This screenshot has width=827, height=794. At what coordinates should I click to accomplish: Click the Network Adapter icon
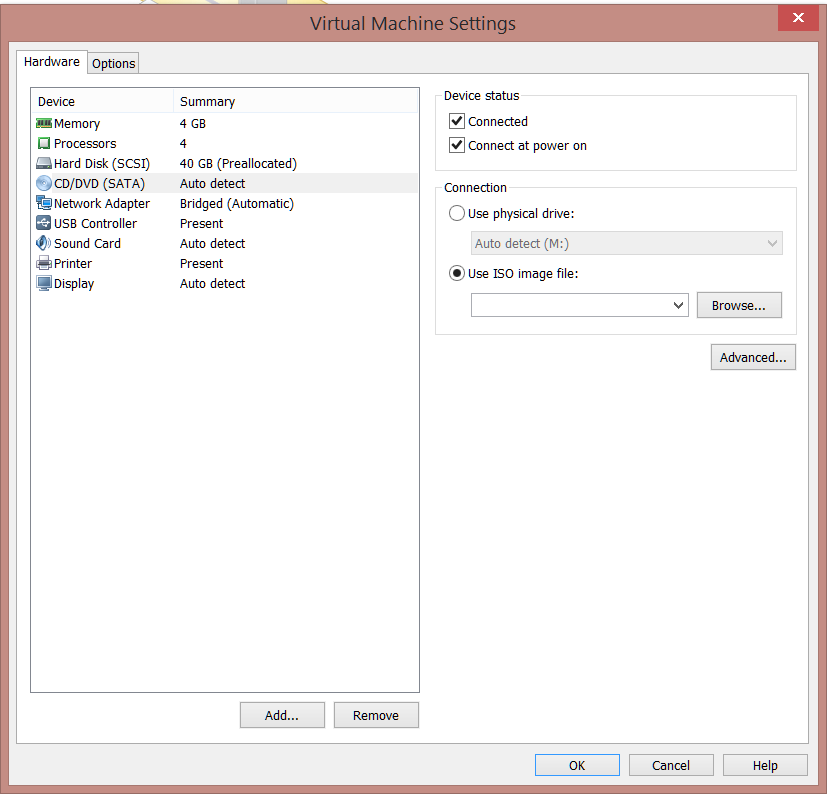pyautogui.click(x=44, y=203)
